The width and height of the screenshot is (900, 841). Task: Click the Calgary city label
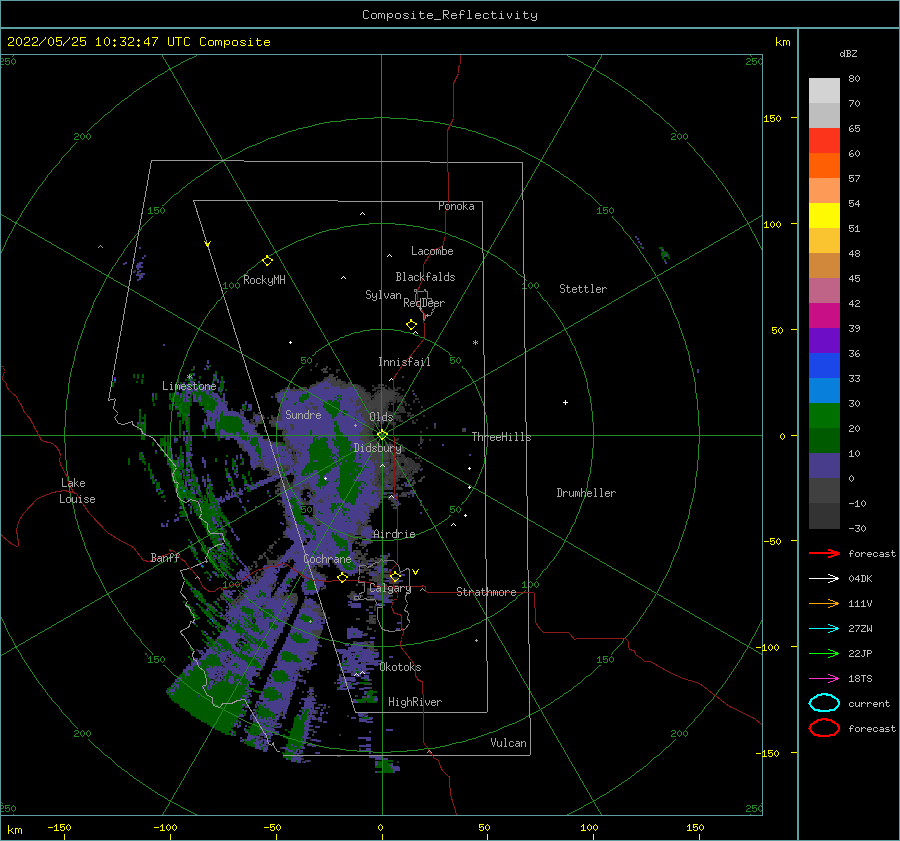pyautogui.click(x=390, y=588)
